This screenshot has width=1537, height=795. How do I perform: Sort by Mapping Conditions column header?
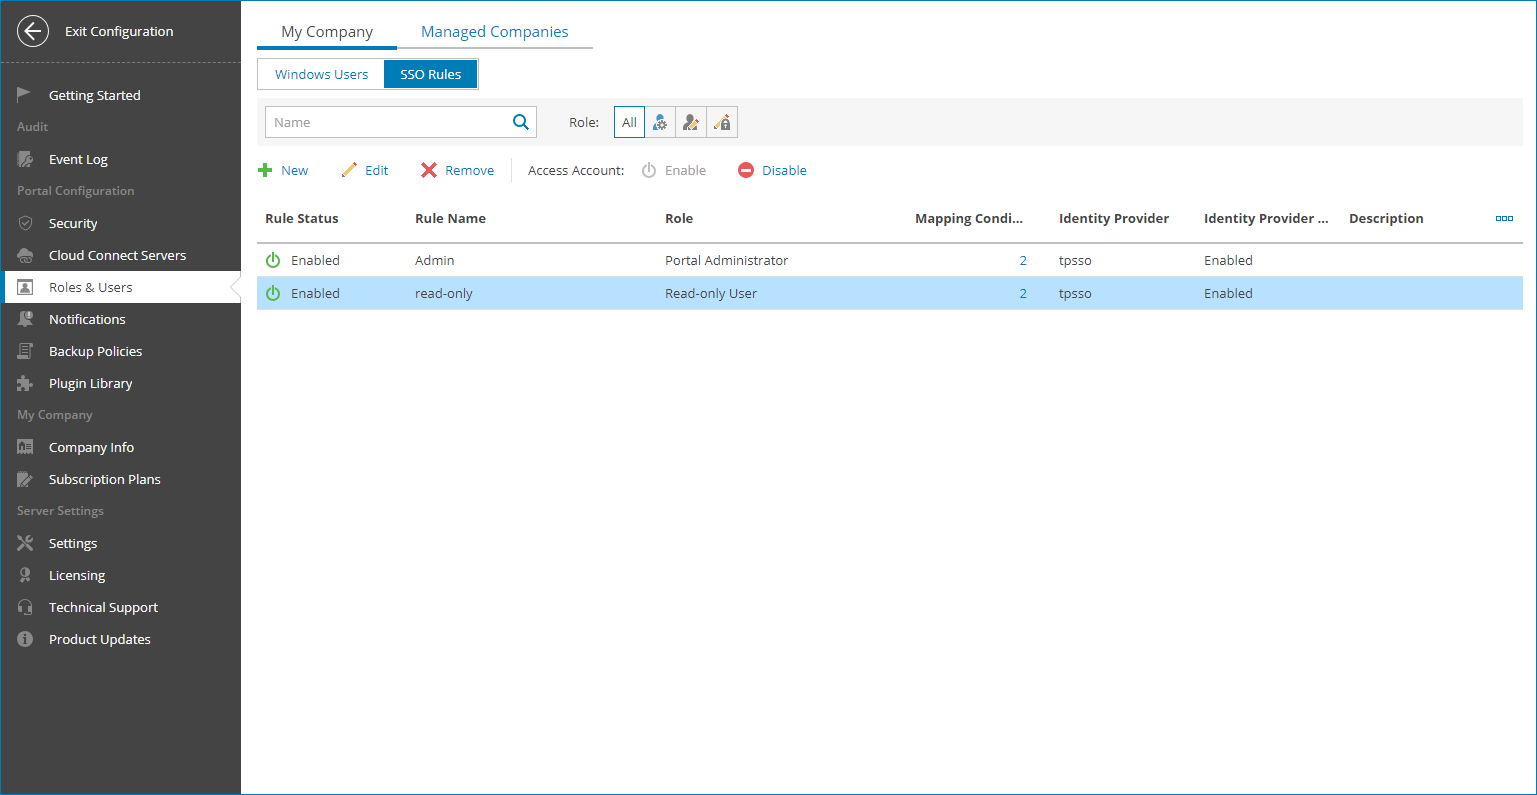tap(969, 218)
